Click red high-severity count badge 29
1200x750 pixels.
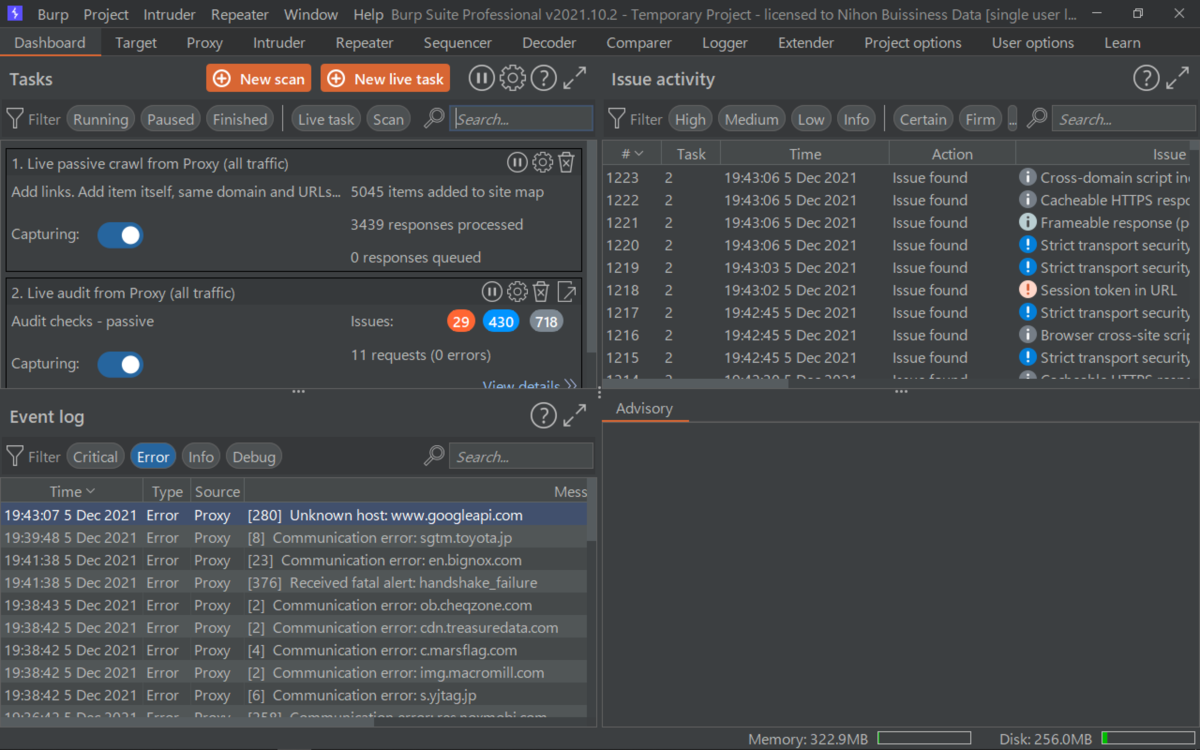pyautogui.click(x=461, y=322)
